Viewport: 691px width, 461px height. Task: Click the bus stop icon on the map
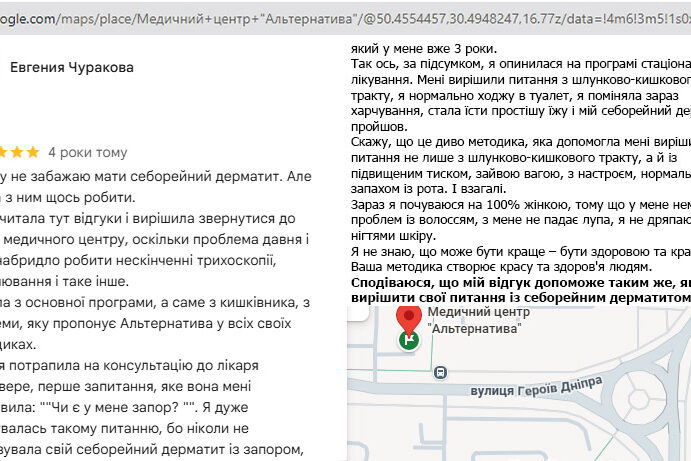440,372
